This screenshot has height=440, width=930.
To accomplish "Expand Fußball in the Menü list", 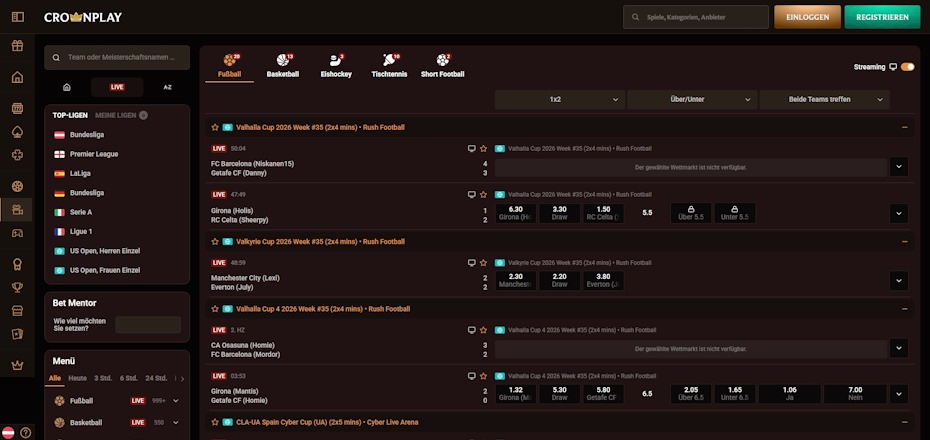I will 176,401.
